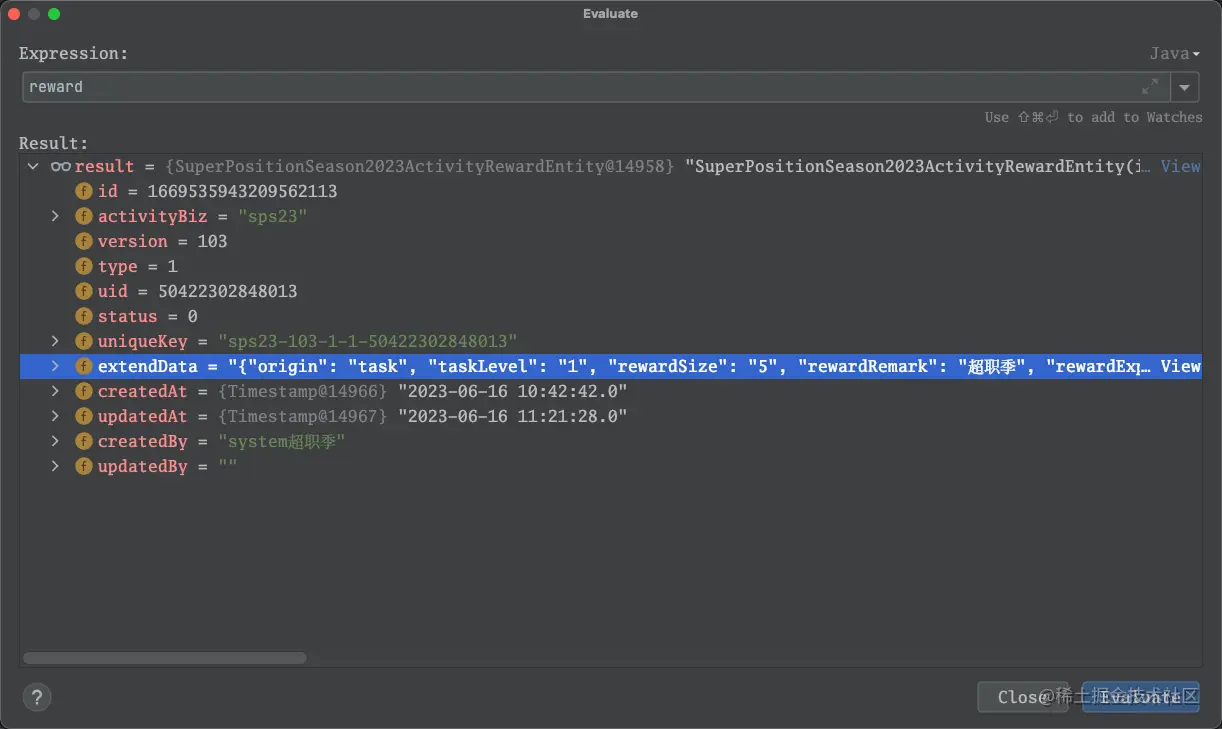Screen dimensions: 1222x729
Task: Click the expand-editor icon in Expression field
Action: (x=1150, y=87)
